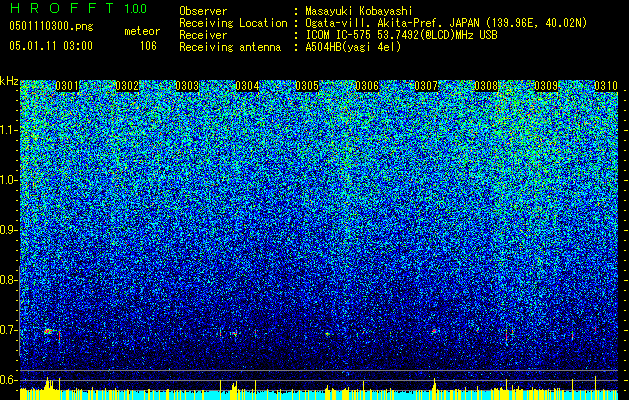This screenshot has width=629, height=400.
Task: Click the 0308 time marker
Action: 486,86
